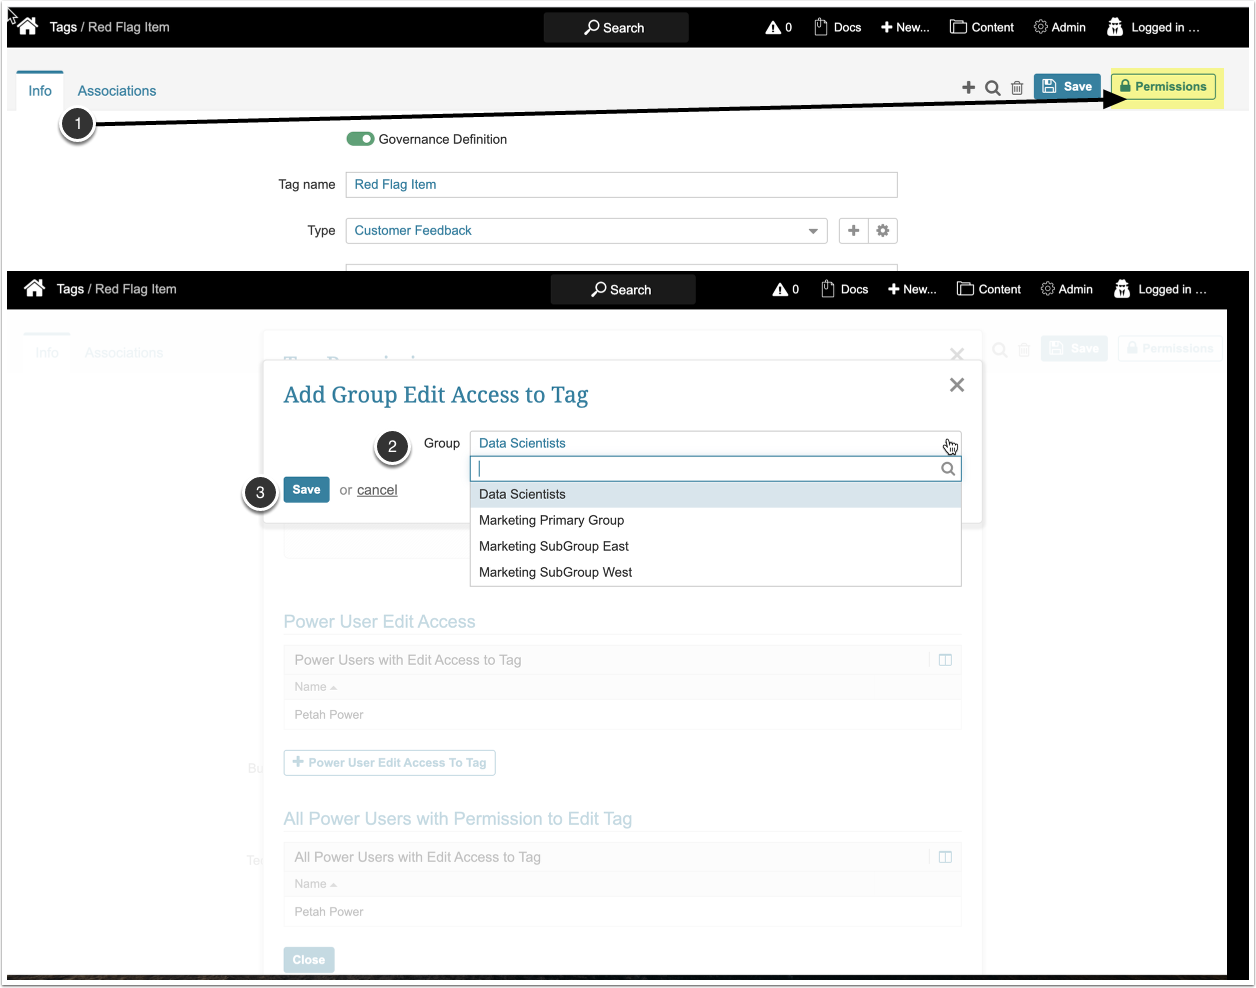
Task: Click the gear button next to Type
Action: (883, 231)
